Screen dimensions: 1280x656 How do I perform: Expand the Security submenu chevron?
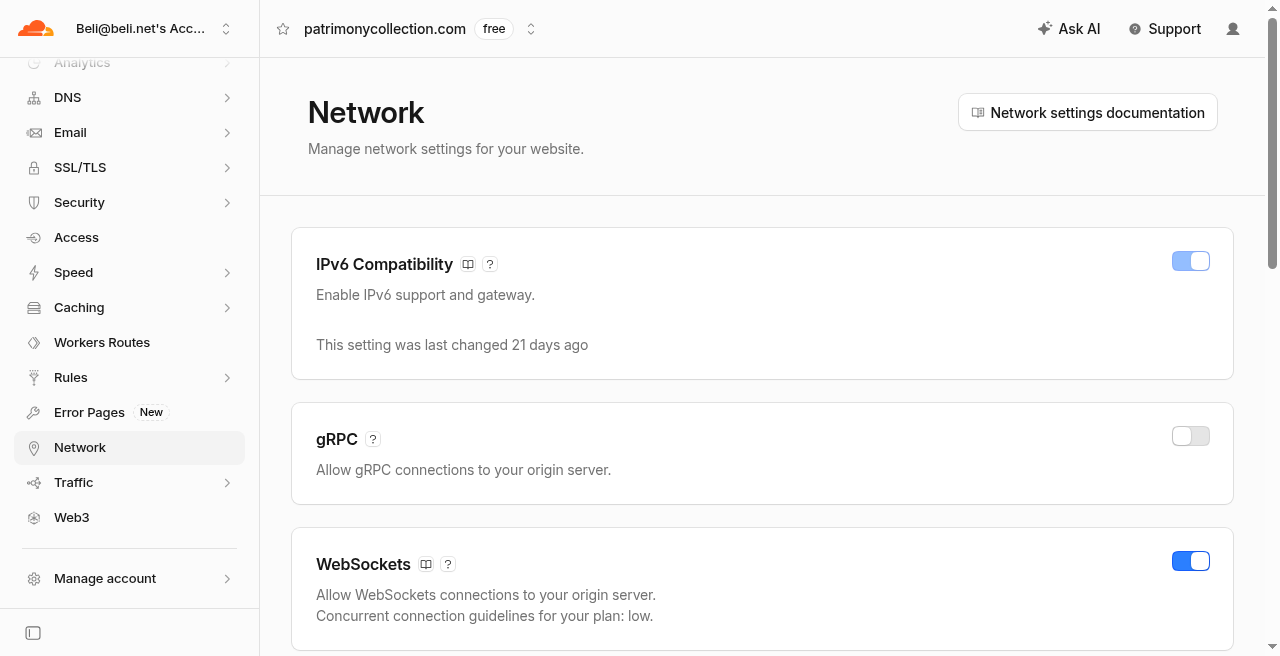pos(228,203)
